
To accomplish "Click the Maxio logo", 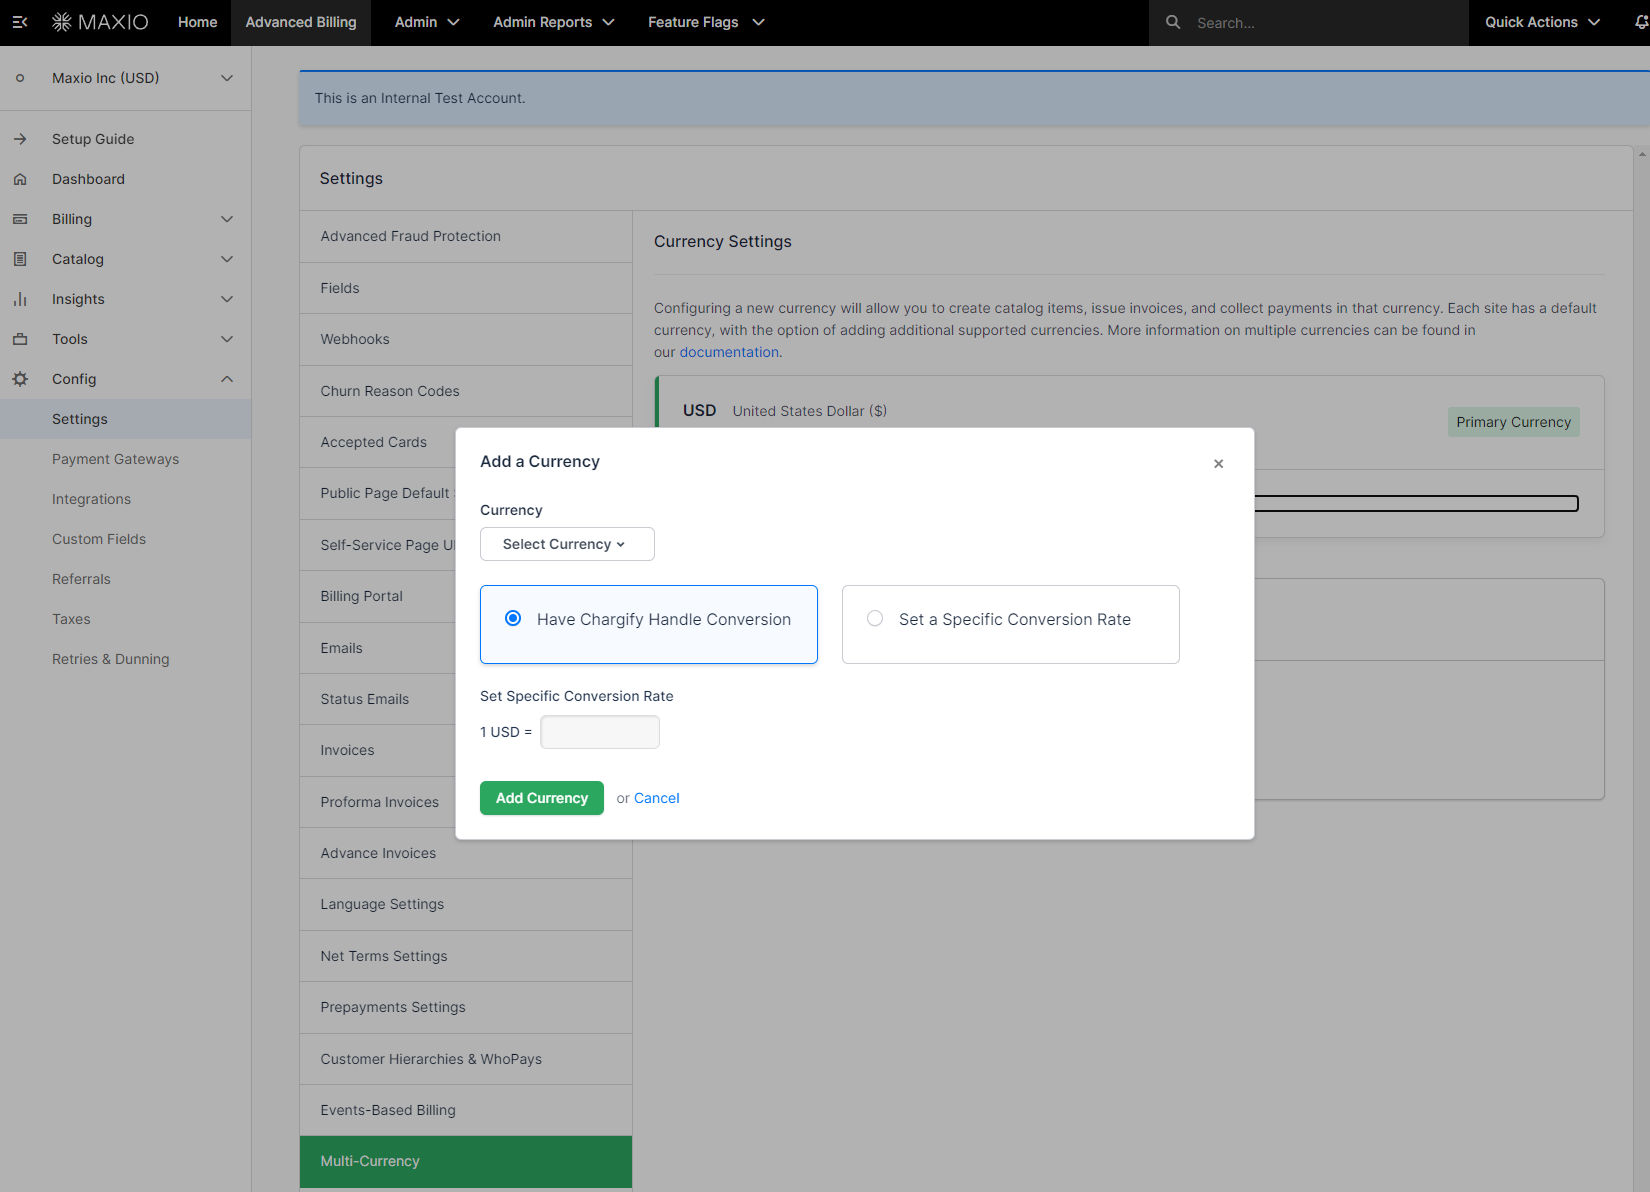I will (100, 22).
